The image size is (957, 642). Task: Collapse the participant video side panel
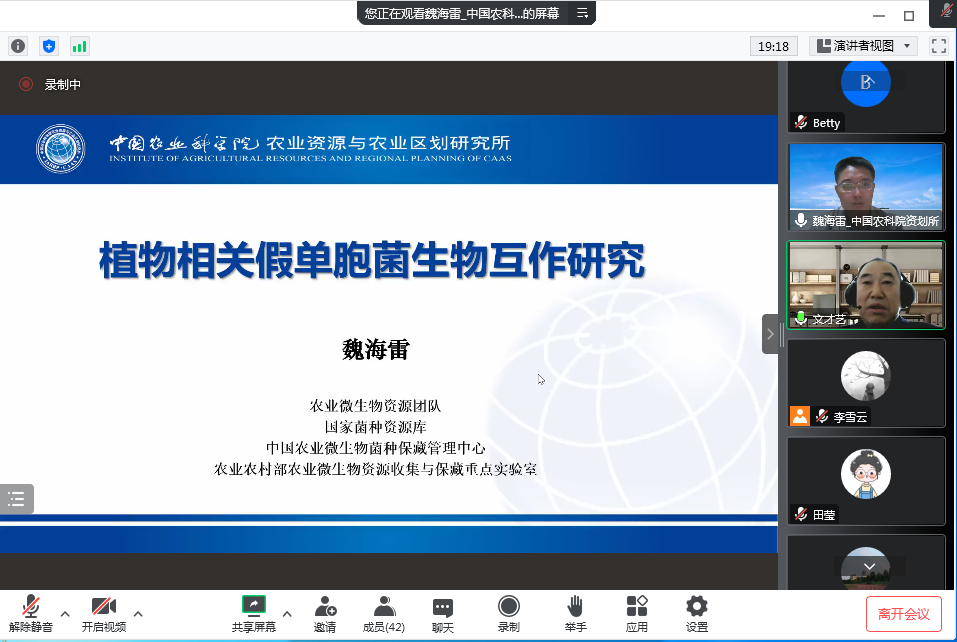pos(770,334)
